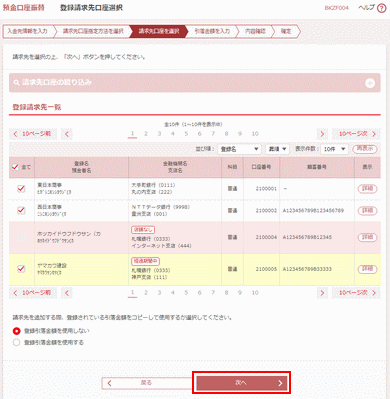
Task: Open 詳細 for account 2100001
Action: (x=367, y=189)
